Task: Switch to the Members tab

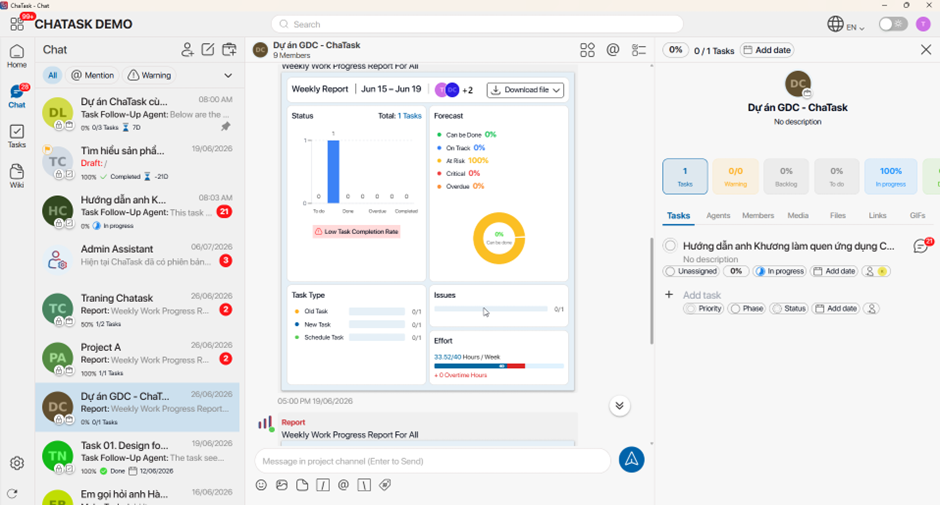Action: coord(758,215)
